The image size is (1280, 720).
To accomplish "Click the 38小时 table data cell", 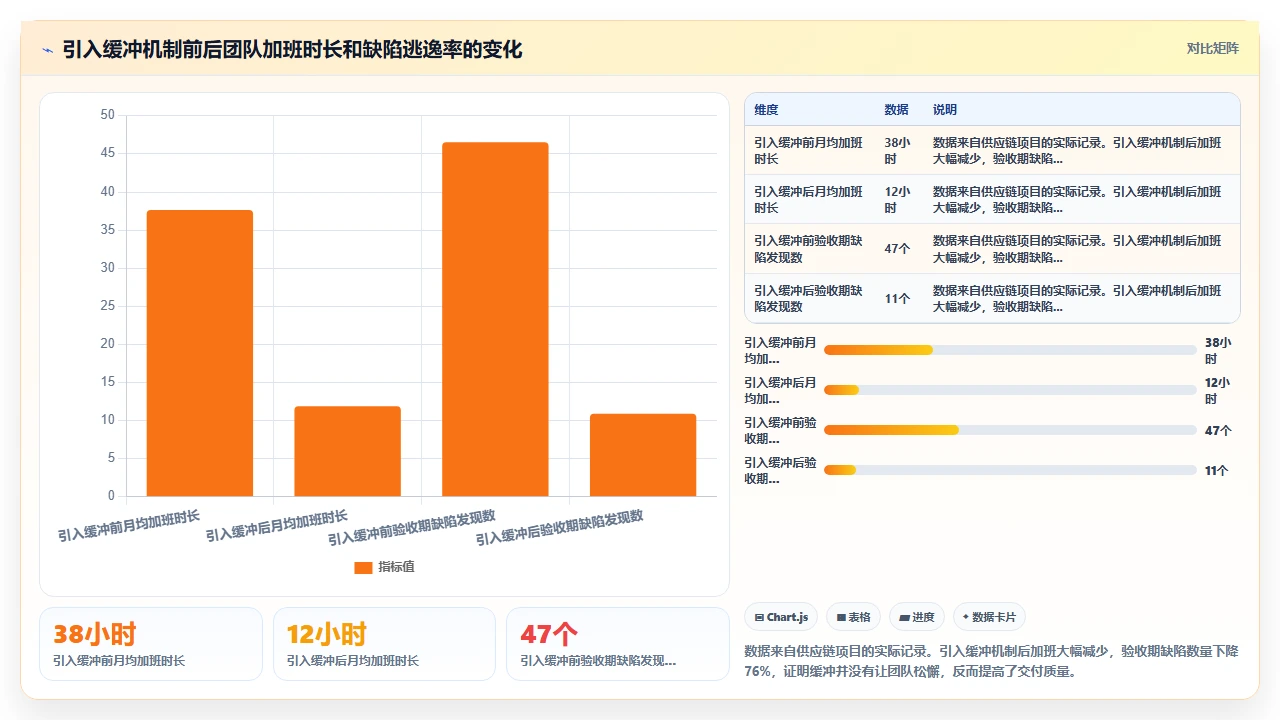I will click(x=898, y=150).
